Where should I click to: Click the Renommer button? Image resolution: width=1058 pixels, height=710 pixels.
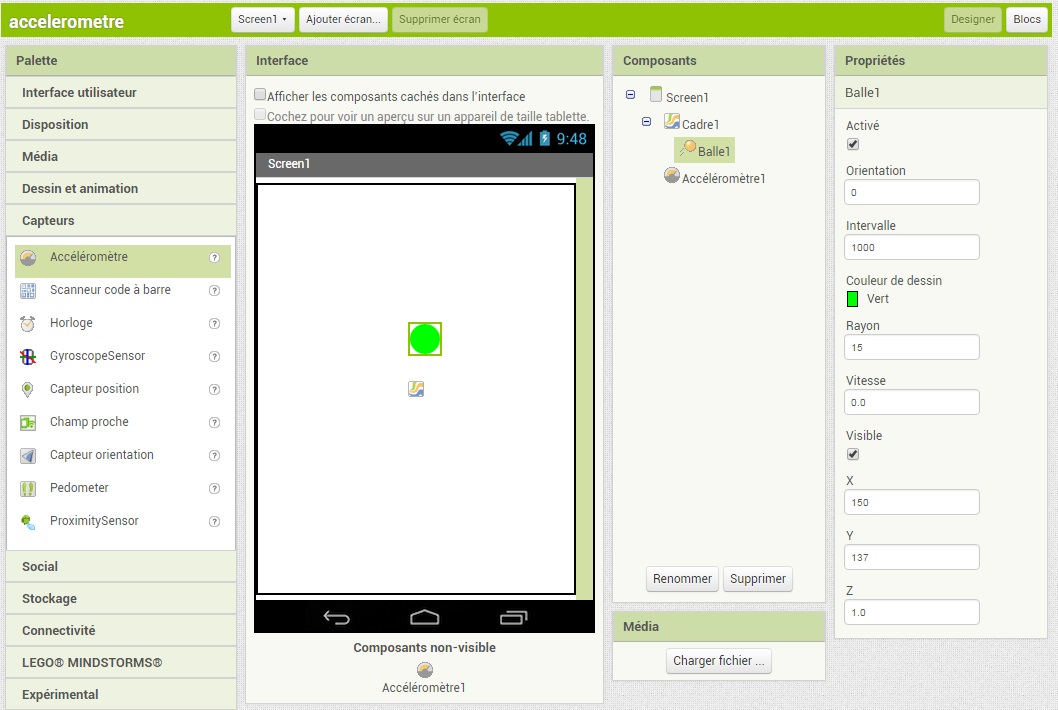[682, 579]
